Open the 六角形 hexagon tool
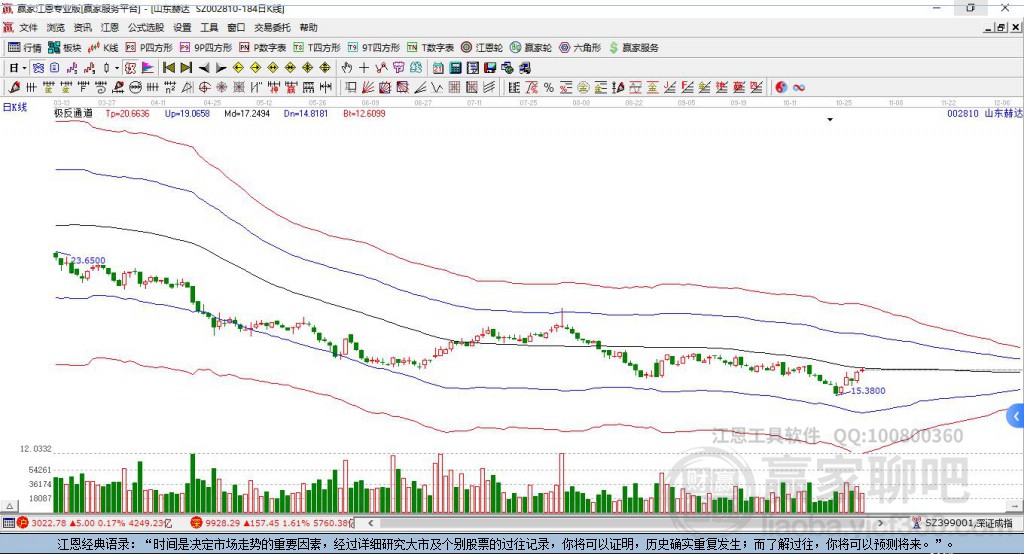This screenshot has width=1024, height=554. click(x=580, y=47)
